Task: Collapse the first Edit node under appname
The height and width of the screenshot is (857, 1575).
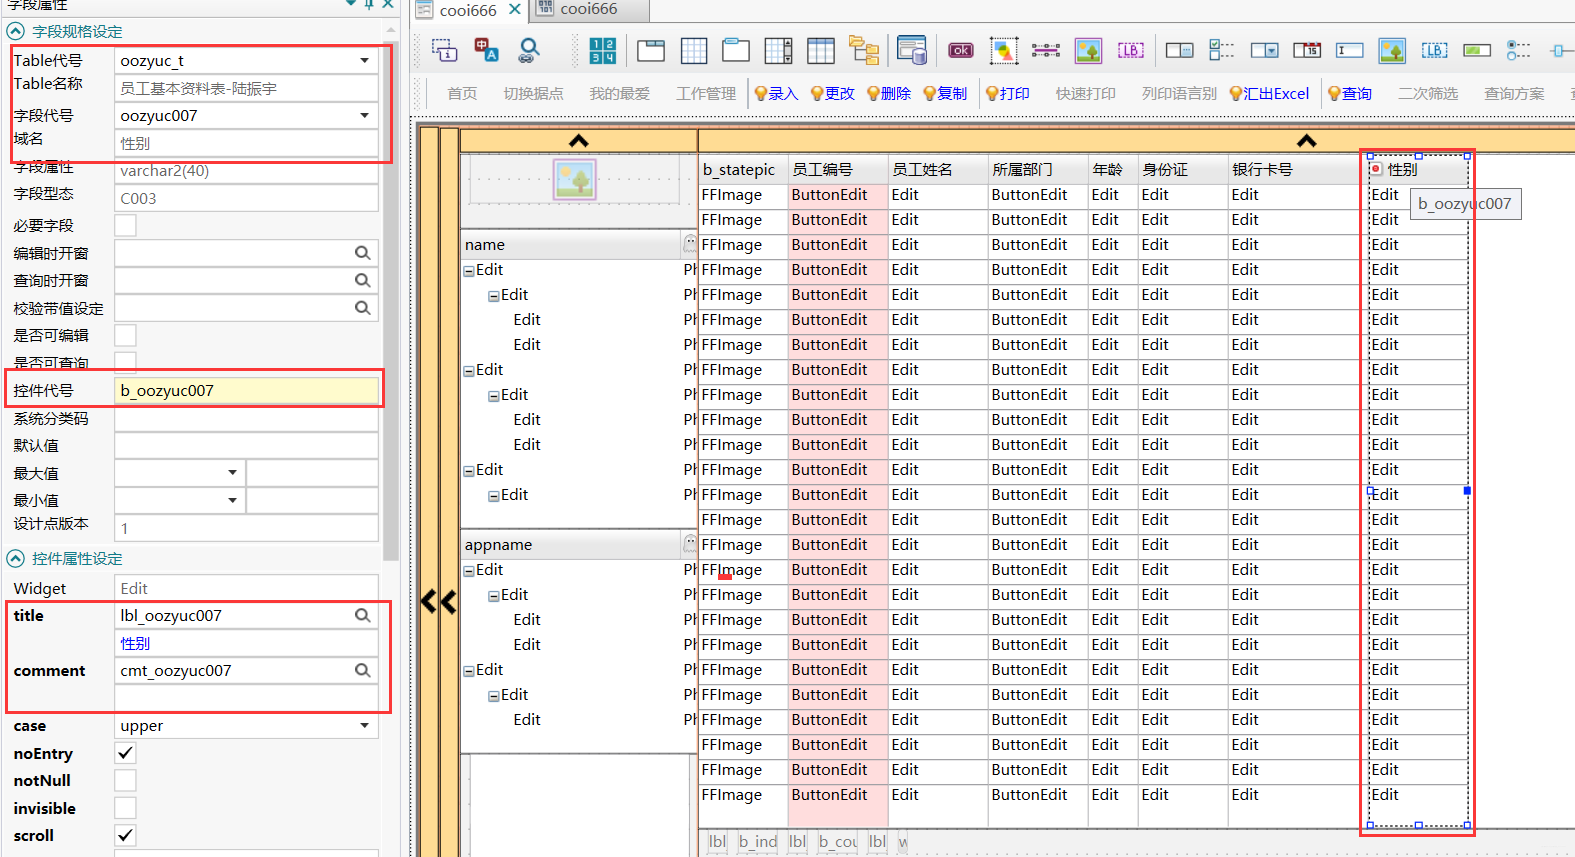Action: 468,570
